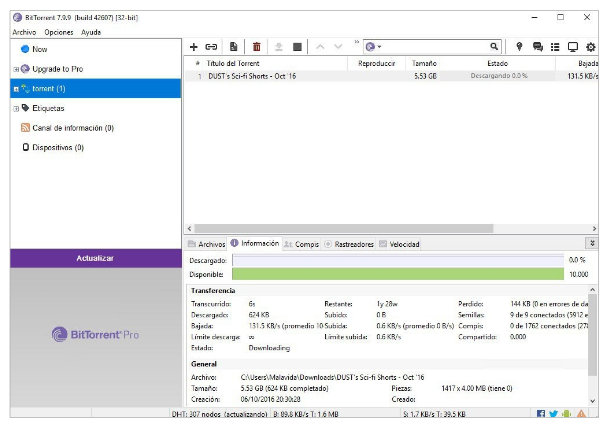Click the Start Torrent upload-arrow icon

[279, 47]
